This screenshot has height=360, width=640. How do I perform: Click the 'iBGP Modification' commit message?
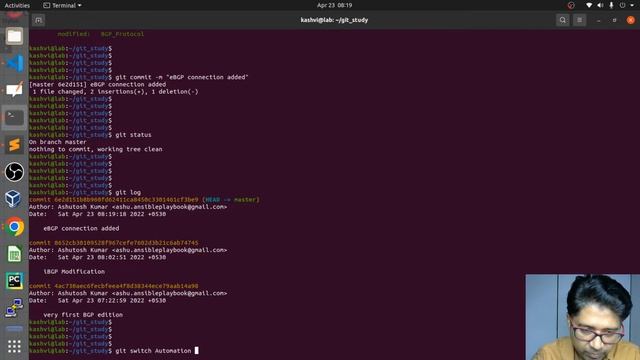click(x=74, y=271)
